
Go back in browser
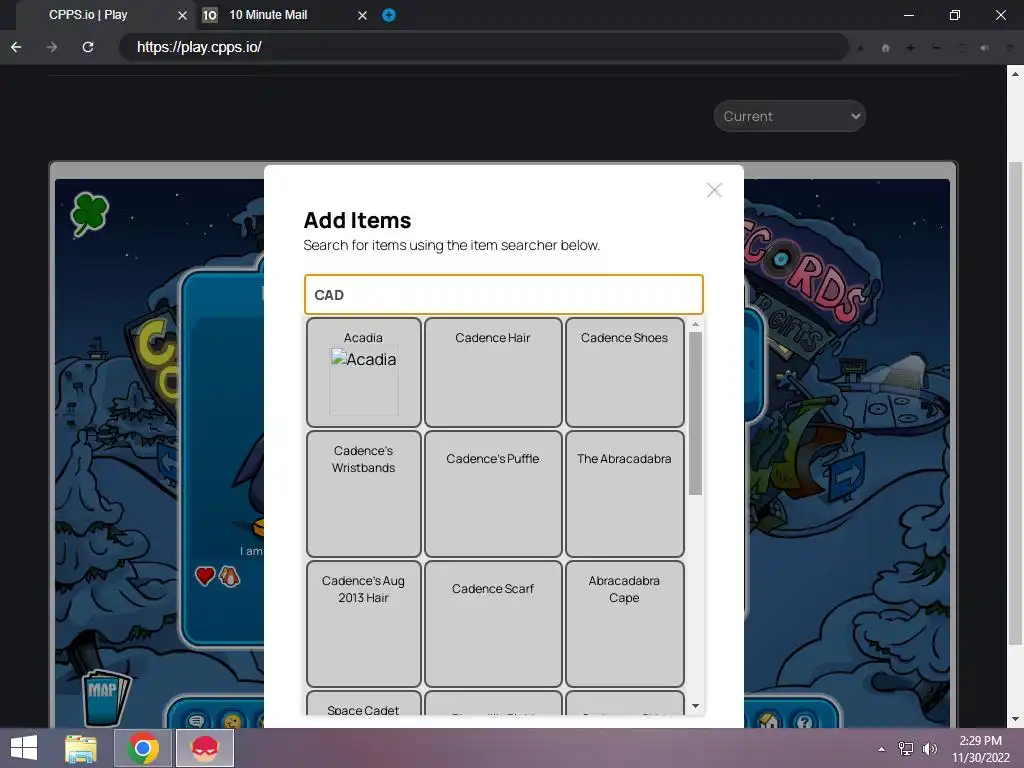click(x=16, y=47)
